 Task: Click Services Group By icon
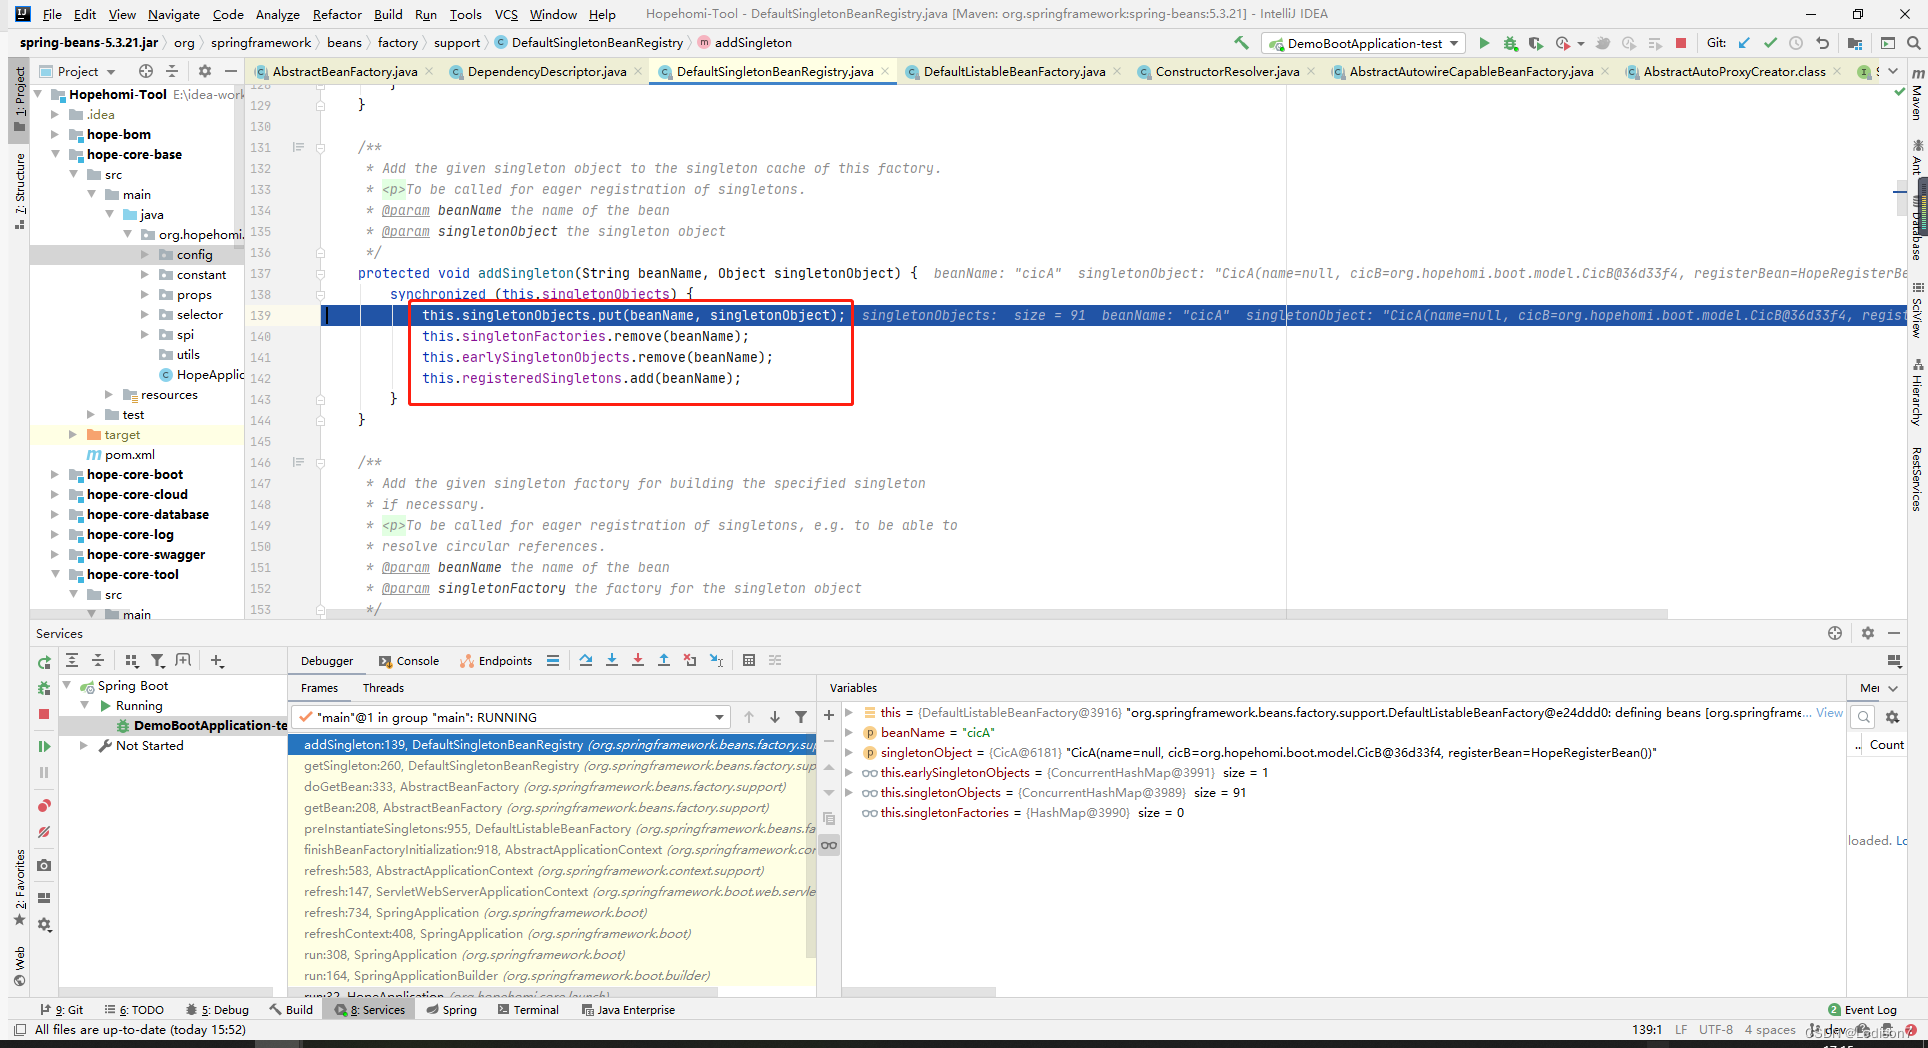tap(131, 660)
